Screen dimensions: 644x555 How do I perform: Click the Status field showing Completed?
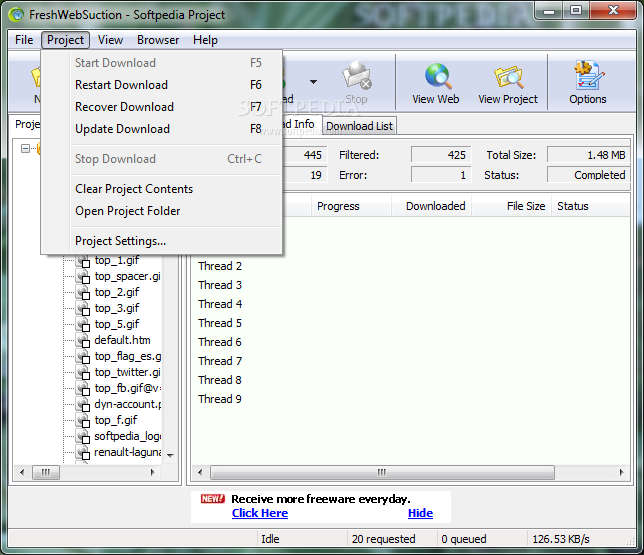588,175
